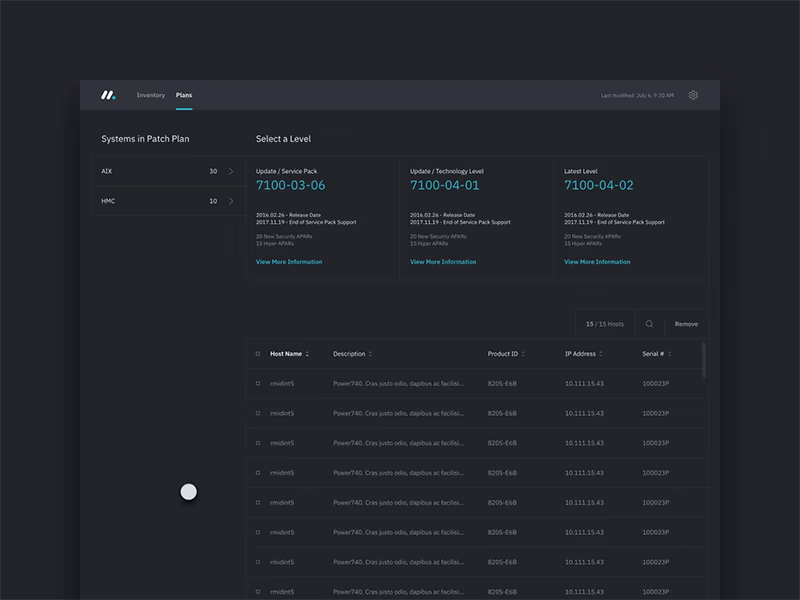Click the 'Systems in Patch Plan' heading
The height and width of the screenshot is (600, 800).
coord(145,139)
